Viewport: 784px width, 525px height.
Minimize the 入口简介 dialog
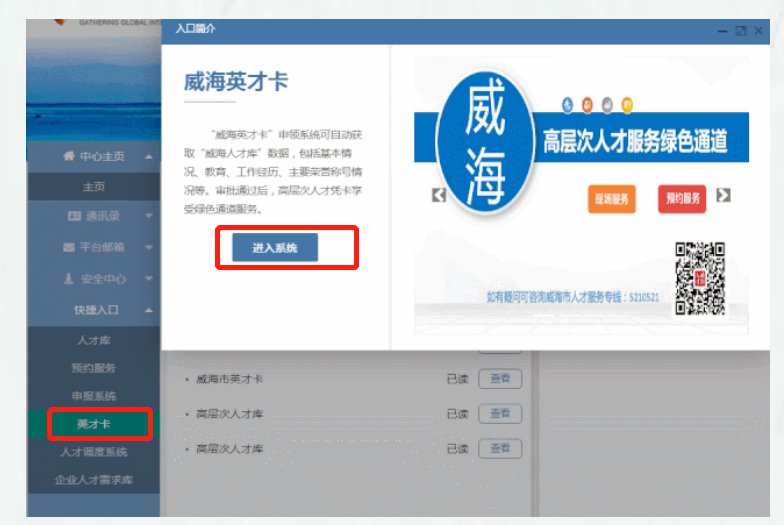(722, 32)
